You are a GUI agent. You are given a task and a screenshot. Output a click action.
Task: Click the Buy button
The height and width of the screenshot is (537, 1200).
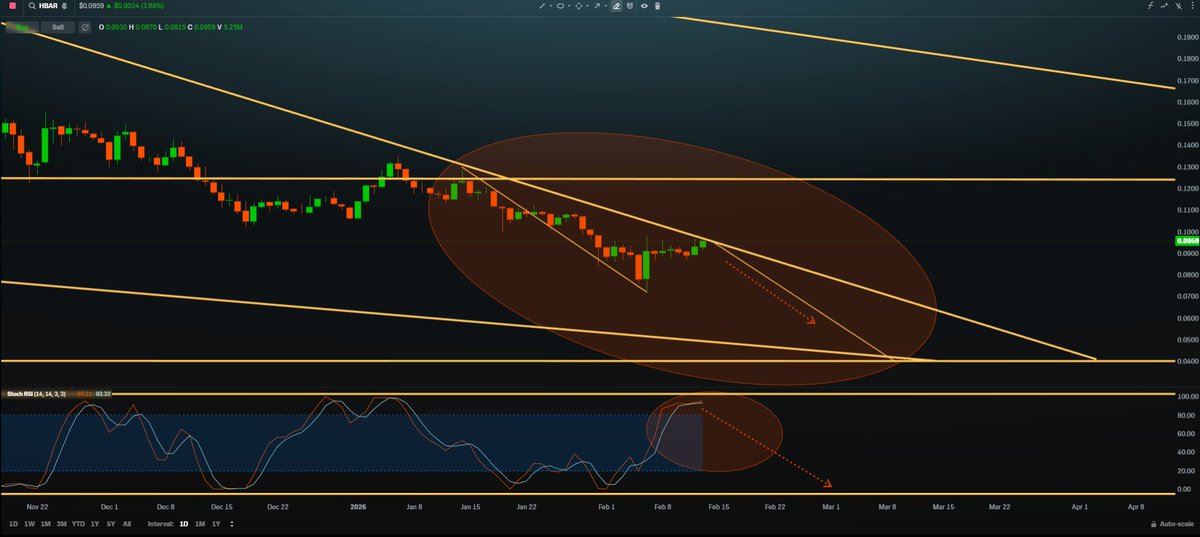click(x=20, y=26)
